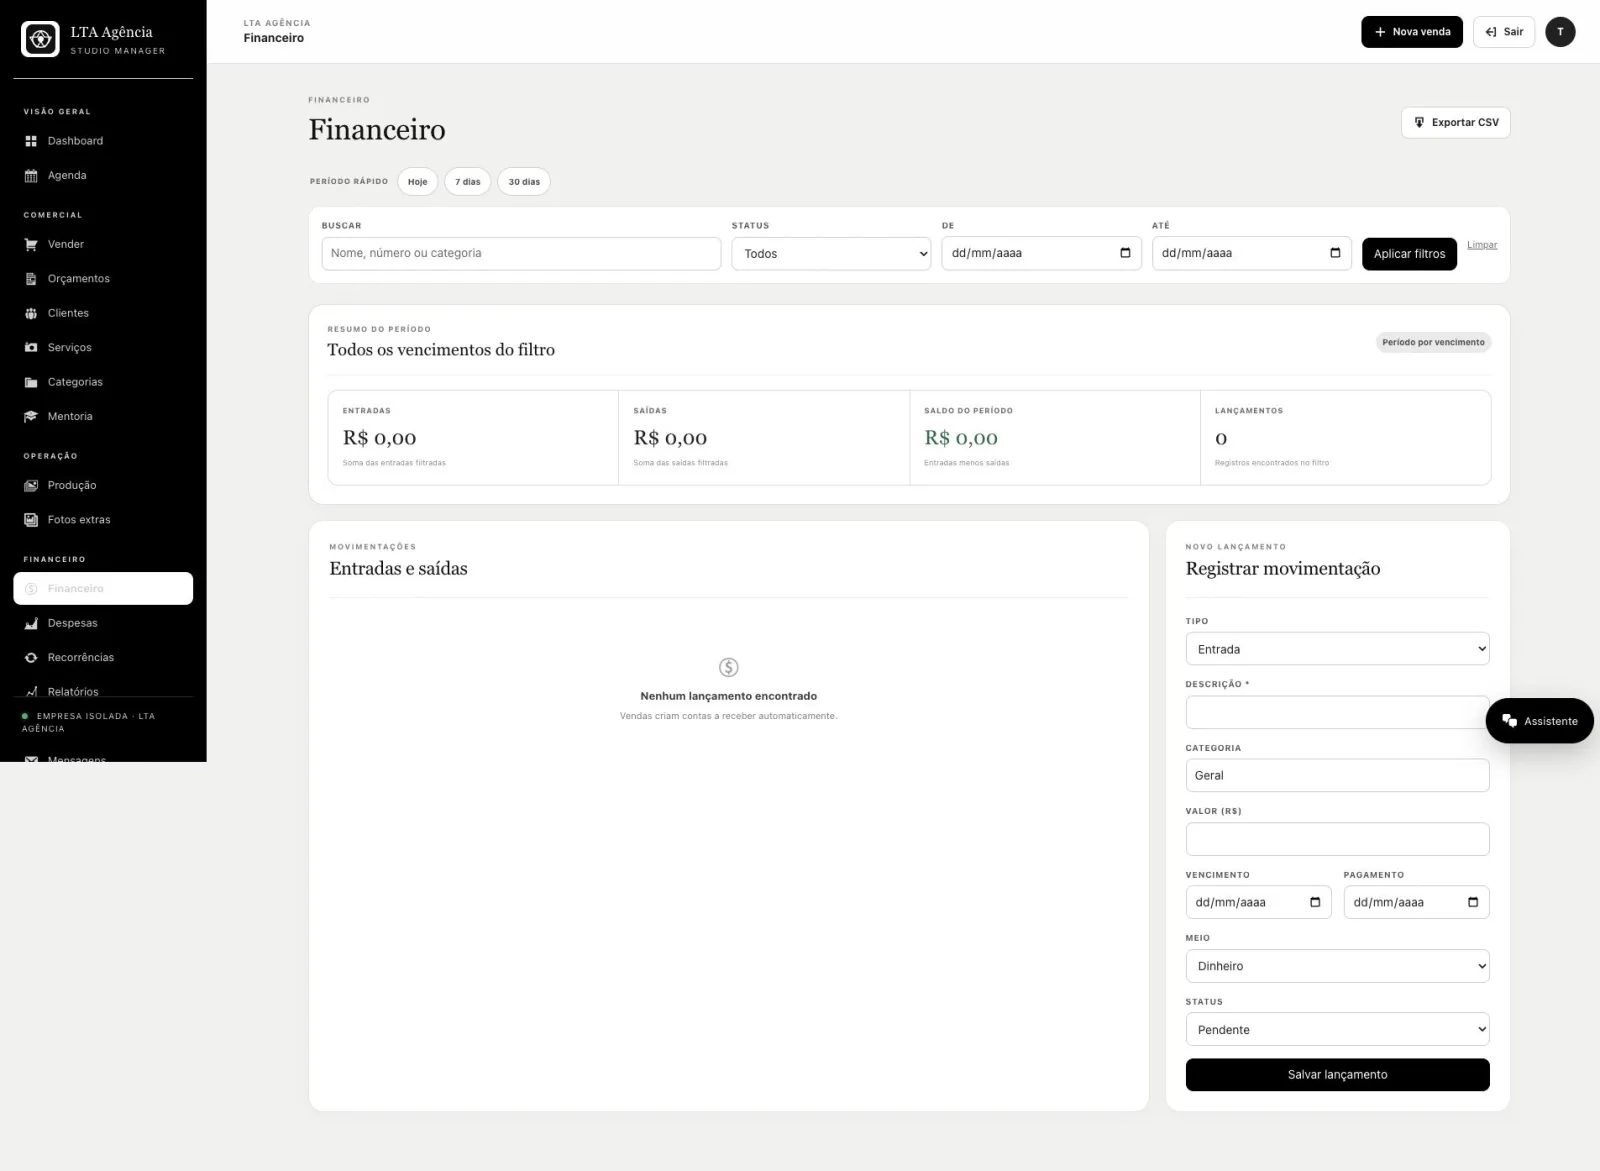Open the Status dropdown showing Pendente
The width and height of the screenshot is (1600, 1171).
coord(1337,1029)
